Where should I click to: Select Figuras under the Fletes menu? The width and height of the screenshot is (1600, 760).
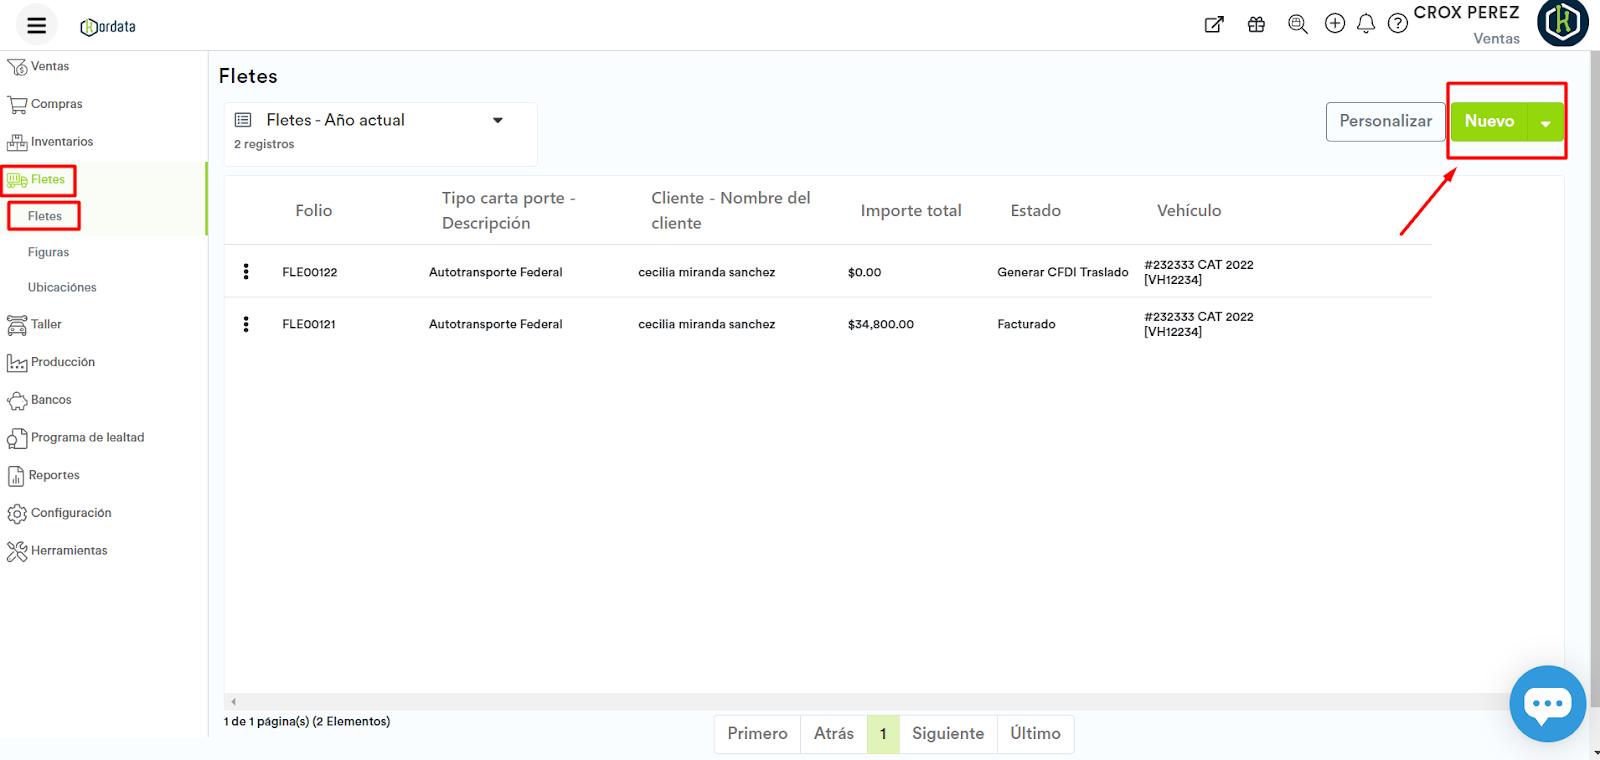click(48, 253)
